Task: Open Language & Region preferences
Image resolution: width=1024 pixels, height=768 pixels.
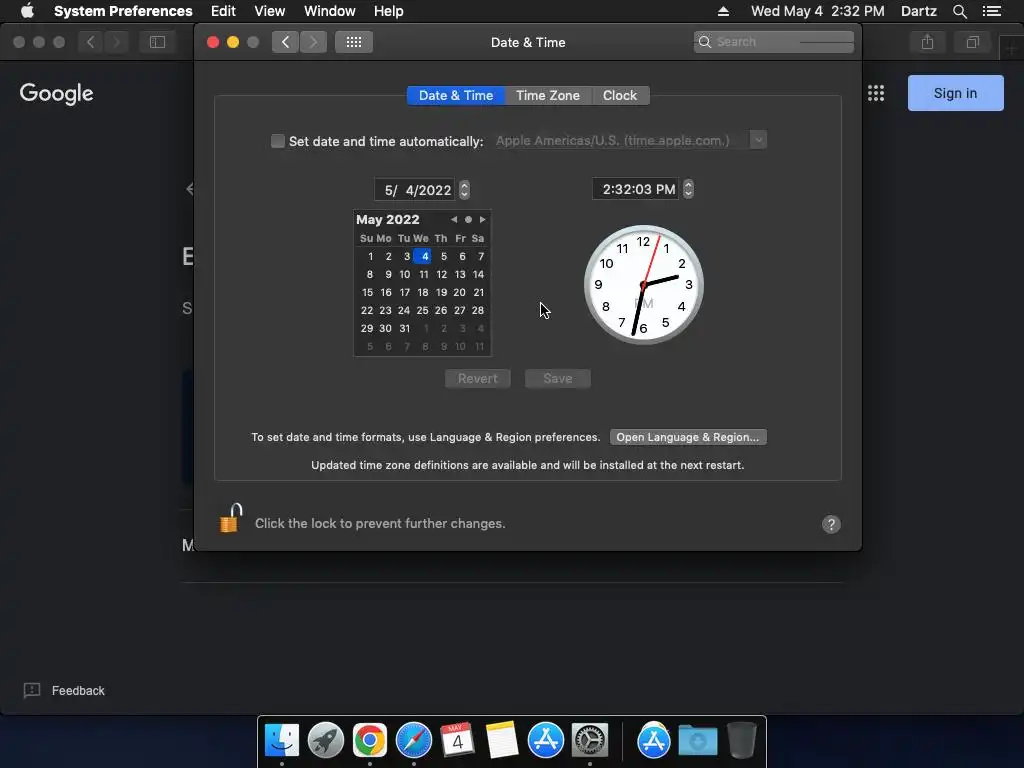Action: tap(688, 437)
